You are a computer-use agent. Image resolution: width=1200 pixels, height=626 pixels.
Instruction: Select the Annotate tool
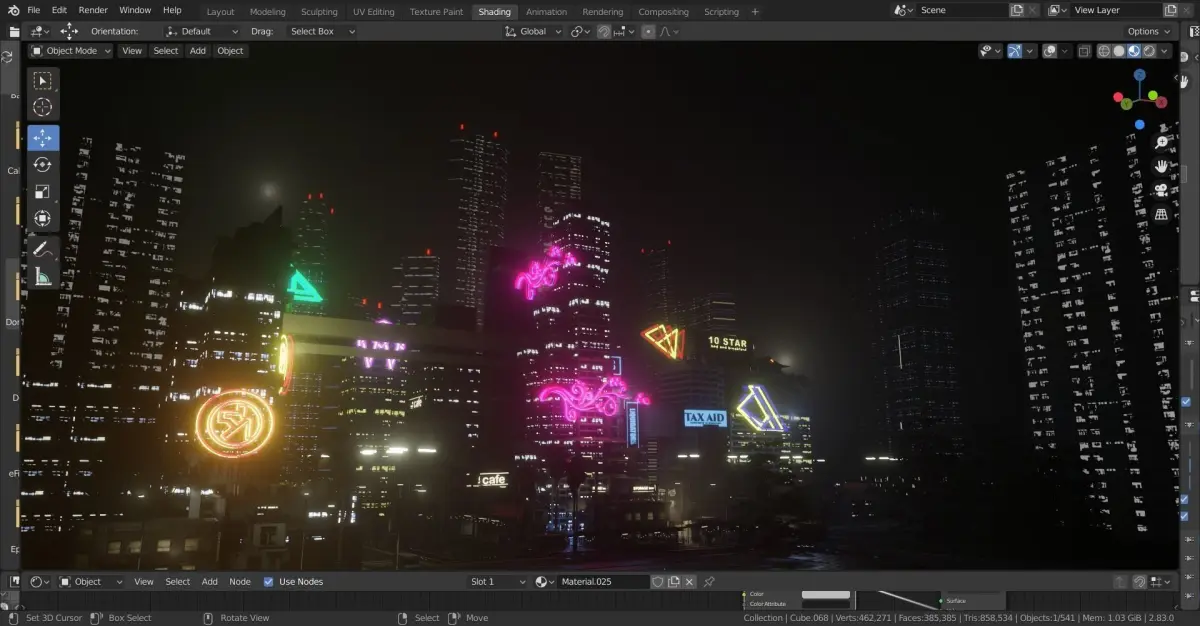tap(42, 249)
